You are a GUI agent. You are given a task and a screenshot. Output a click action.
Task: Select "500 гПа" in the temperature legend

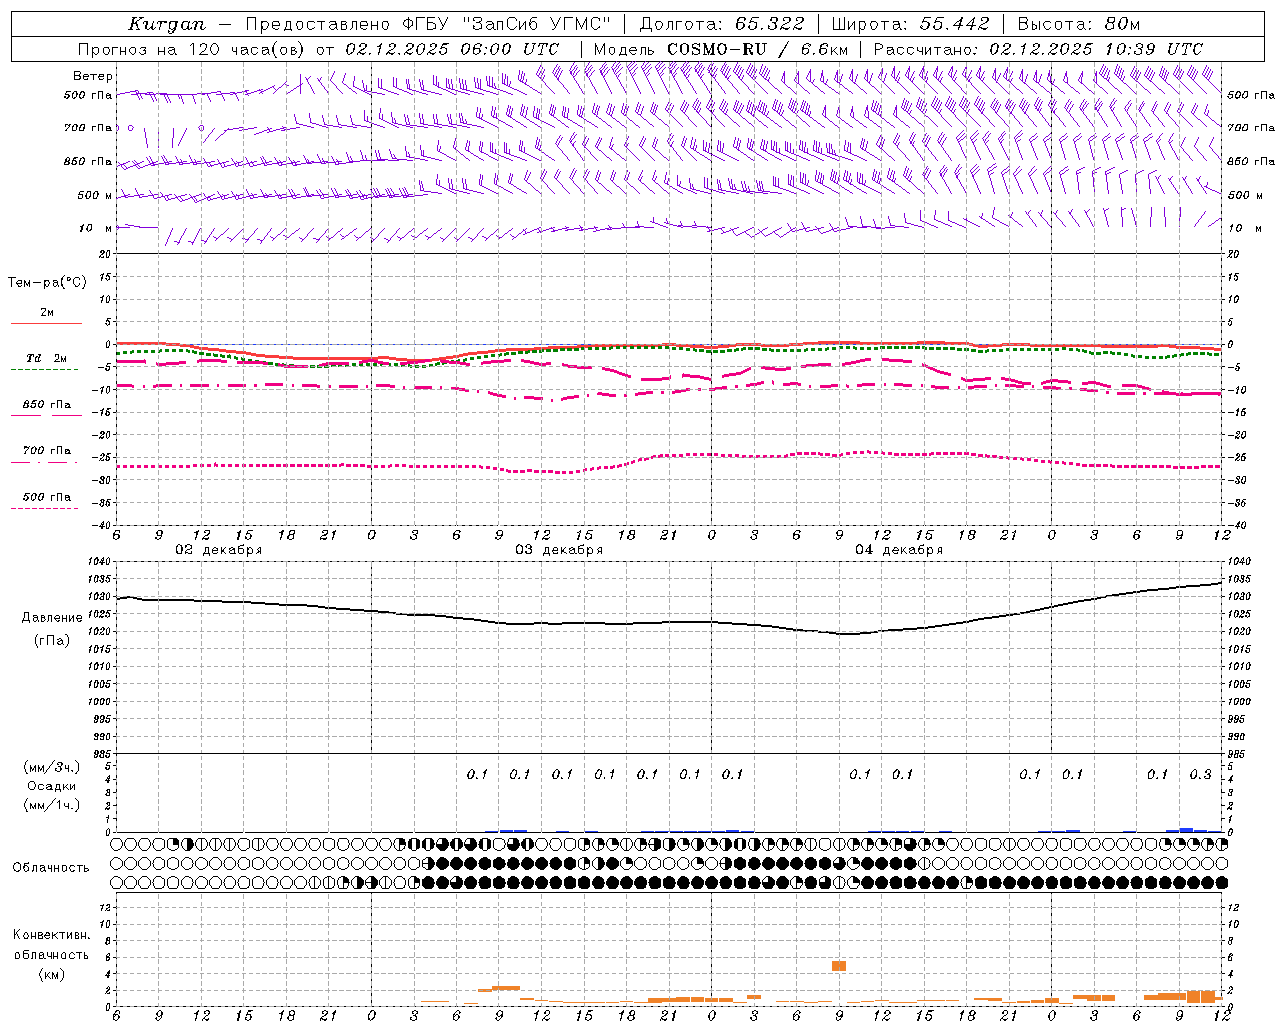click(46, 497)
